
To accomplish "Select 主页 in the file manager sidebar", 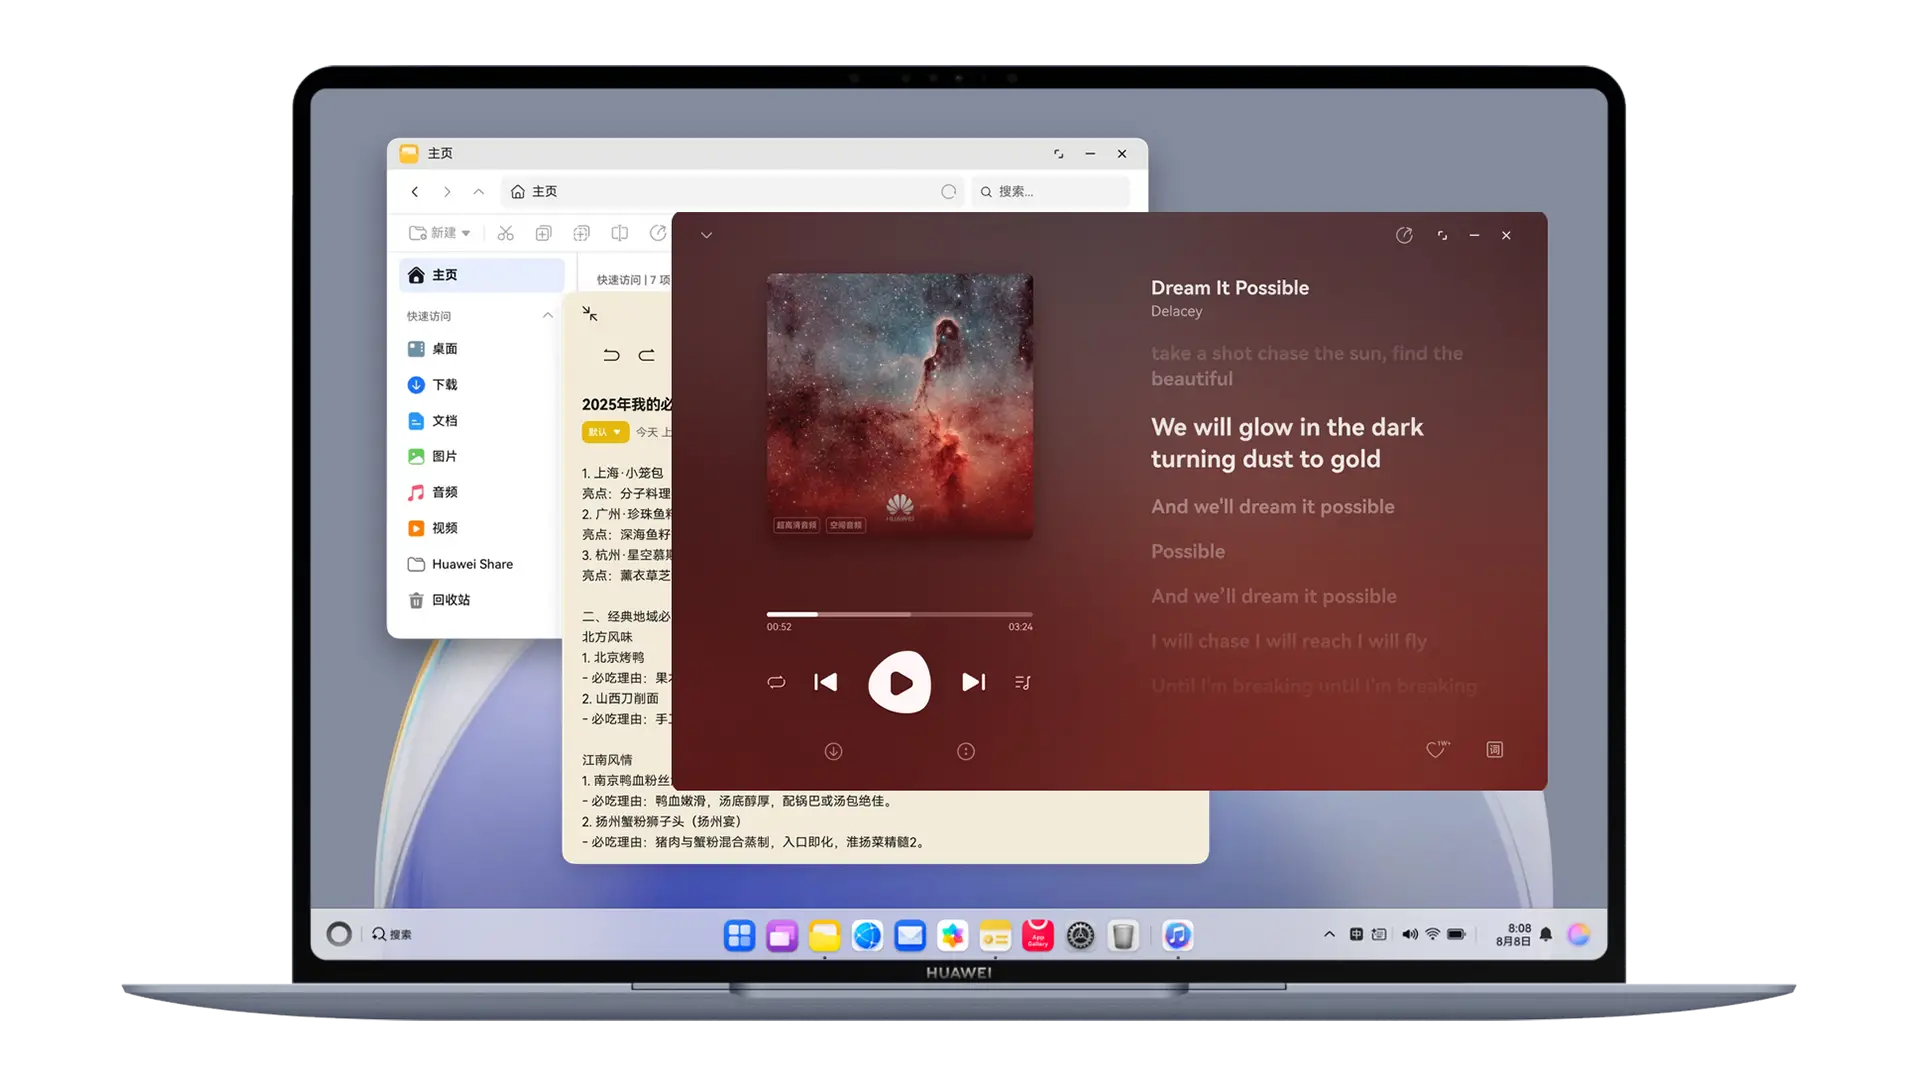I will click(481, 275).
